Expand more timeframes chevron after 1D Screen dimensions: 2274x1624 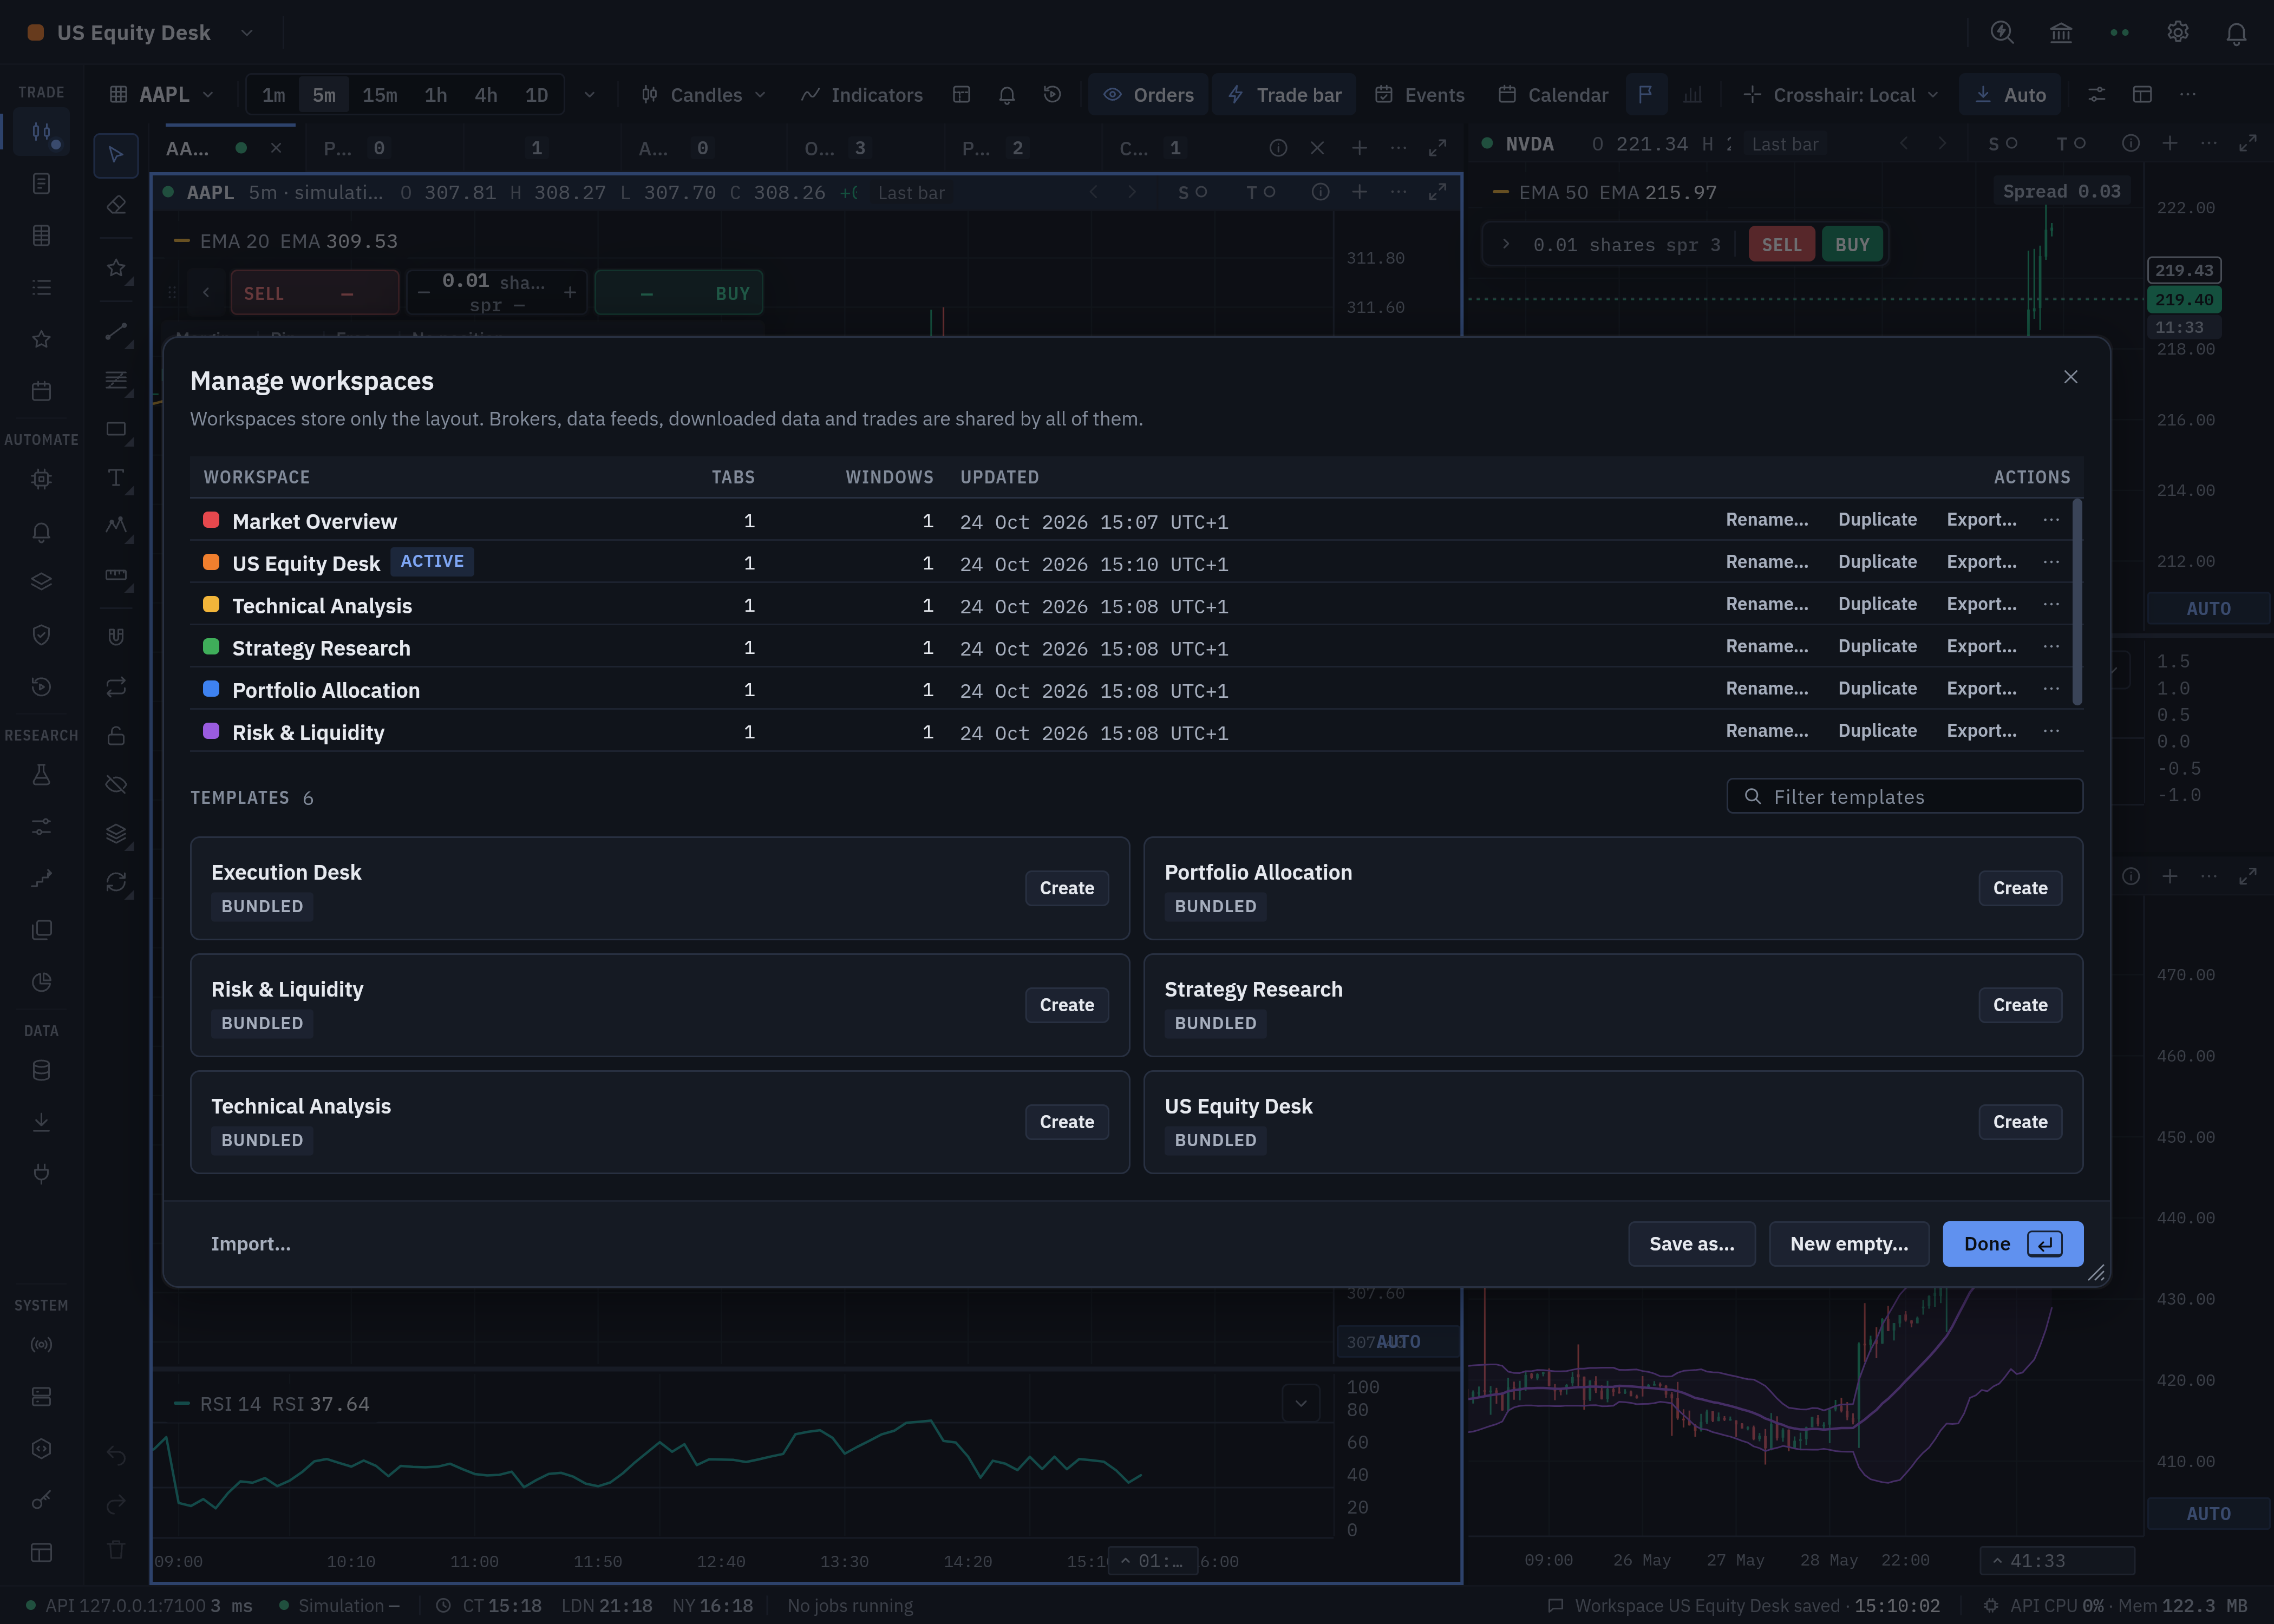tap(589, 94)
